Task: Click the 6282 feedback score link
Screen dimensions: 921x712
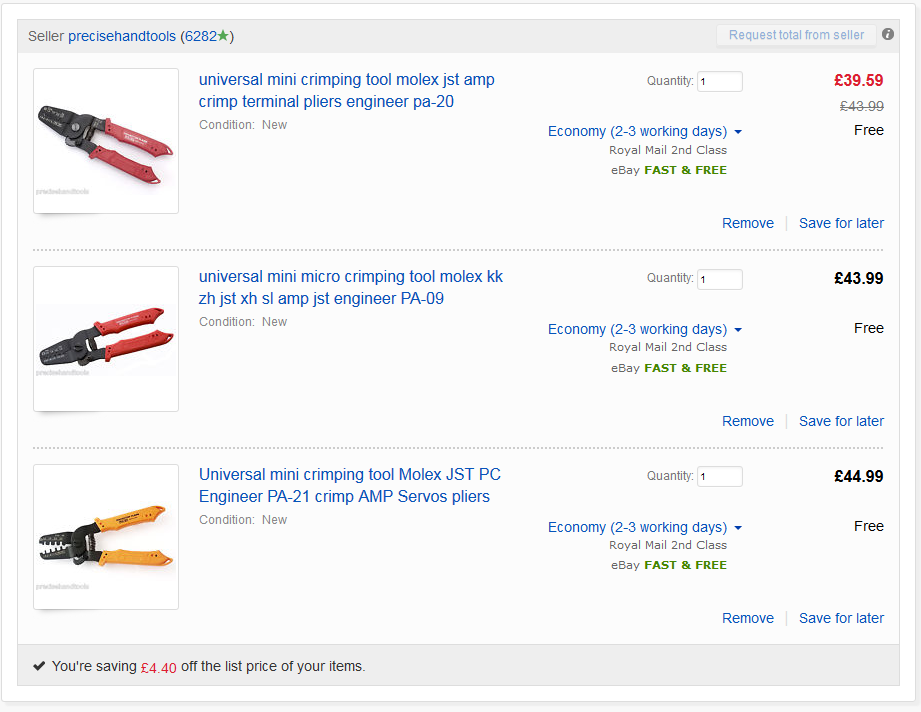Action: (x=202, y=36)
